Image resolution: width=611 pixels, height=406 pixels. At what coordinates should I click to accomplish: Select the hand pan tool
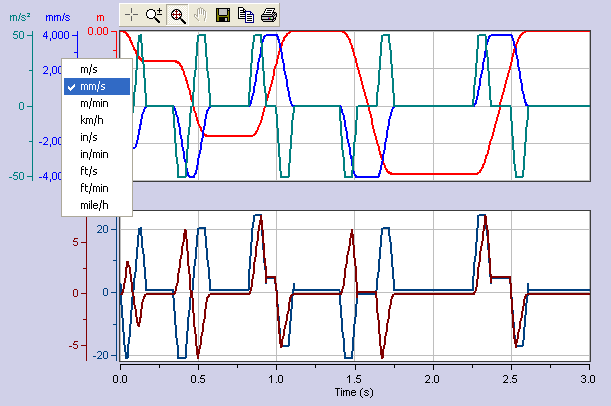[x=199, y=15]
